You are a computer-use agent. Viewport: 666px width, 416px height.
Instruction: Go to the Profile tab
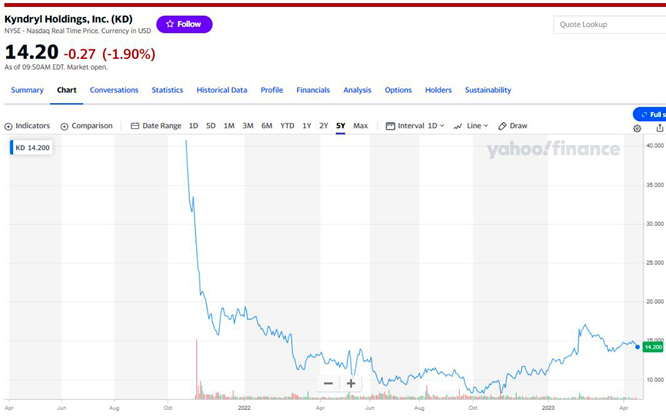click(x=272, y=90)
